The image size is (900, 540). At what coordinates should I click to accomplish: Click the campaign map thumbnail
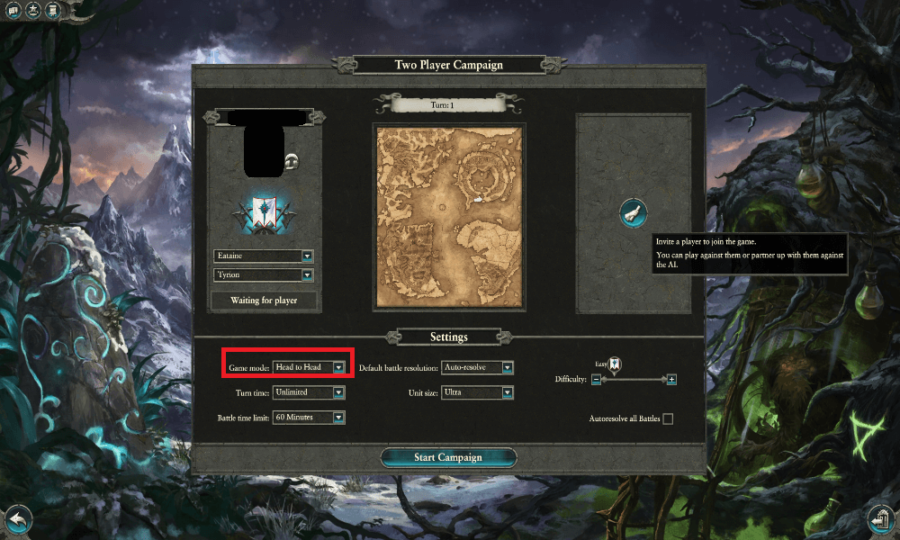coord(449,217)
